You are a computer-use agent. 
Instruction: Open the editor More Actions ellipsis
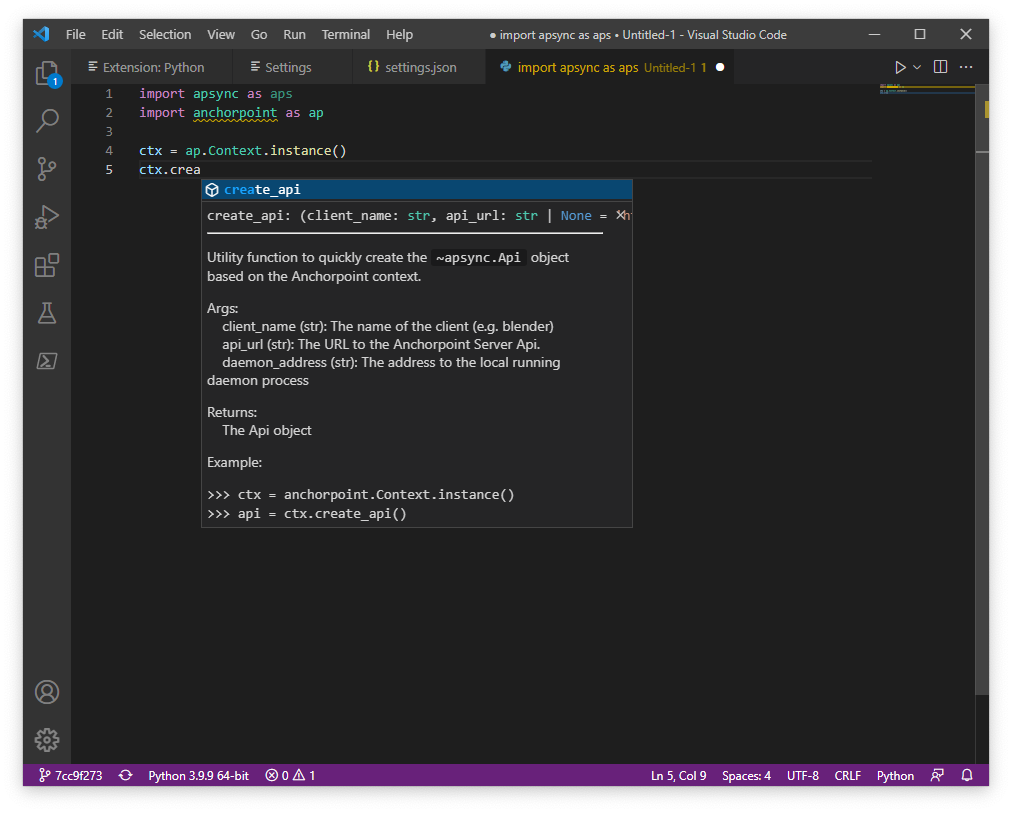point(966,67)
